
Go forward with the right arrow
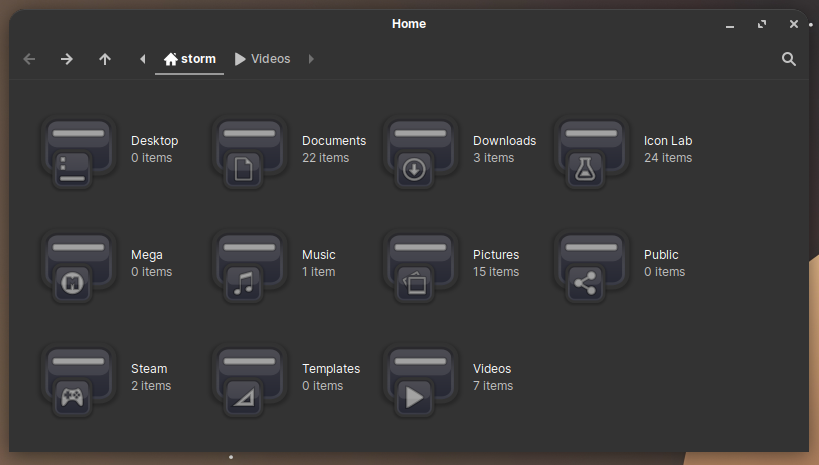[x=67, y=59]
